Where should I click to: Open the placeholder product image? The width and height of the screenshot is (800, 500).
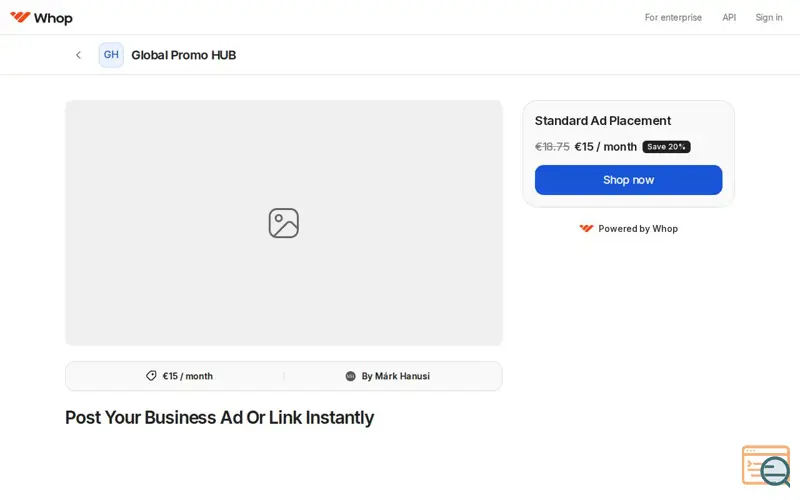284,223
